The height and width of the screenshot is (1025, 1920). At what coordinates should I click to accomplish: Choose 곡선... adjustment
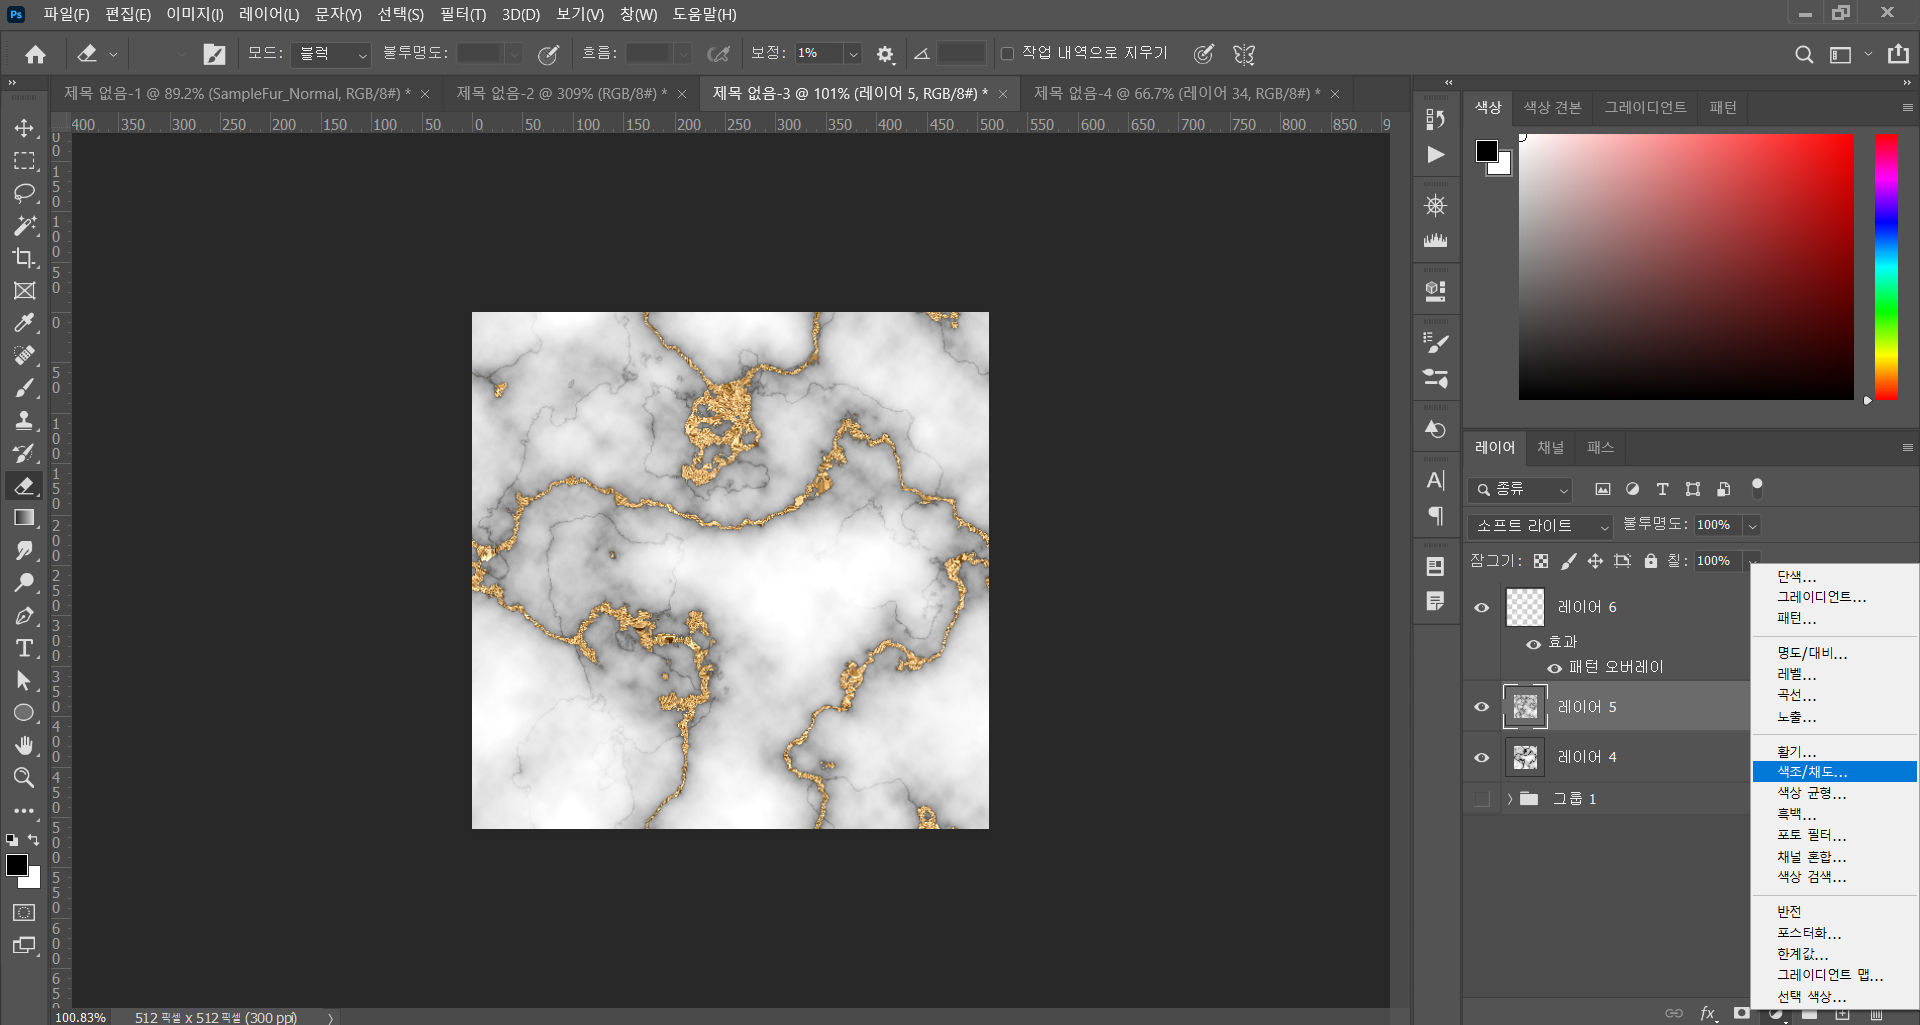1834,695
